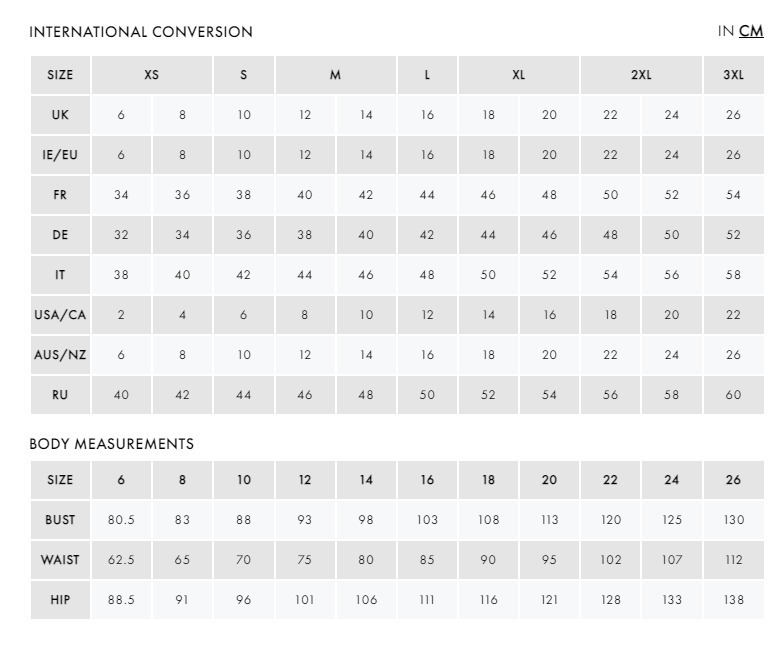This screenshot has width=783, height=646.
Task: Click waist value 62.5 cell
Action: (121, 560)
